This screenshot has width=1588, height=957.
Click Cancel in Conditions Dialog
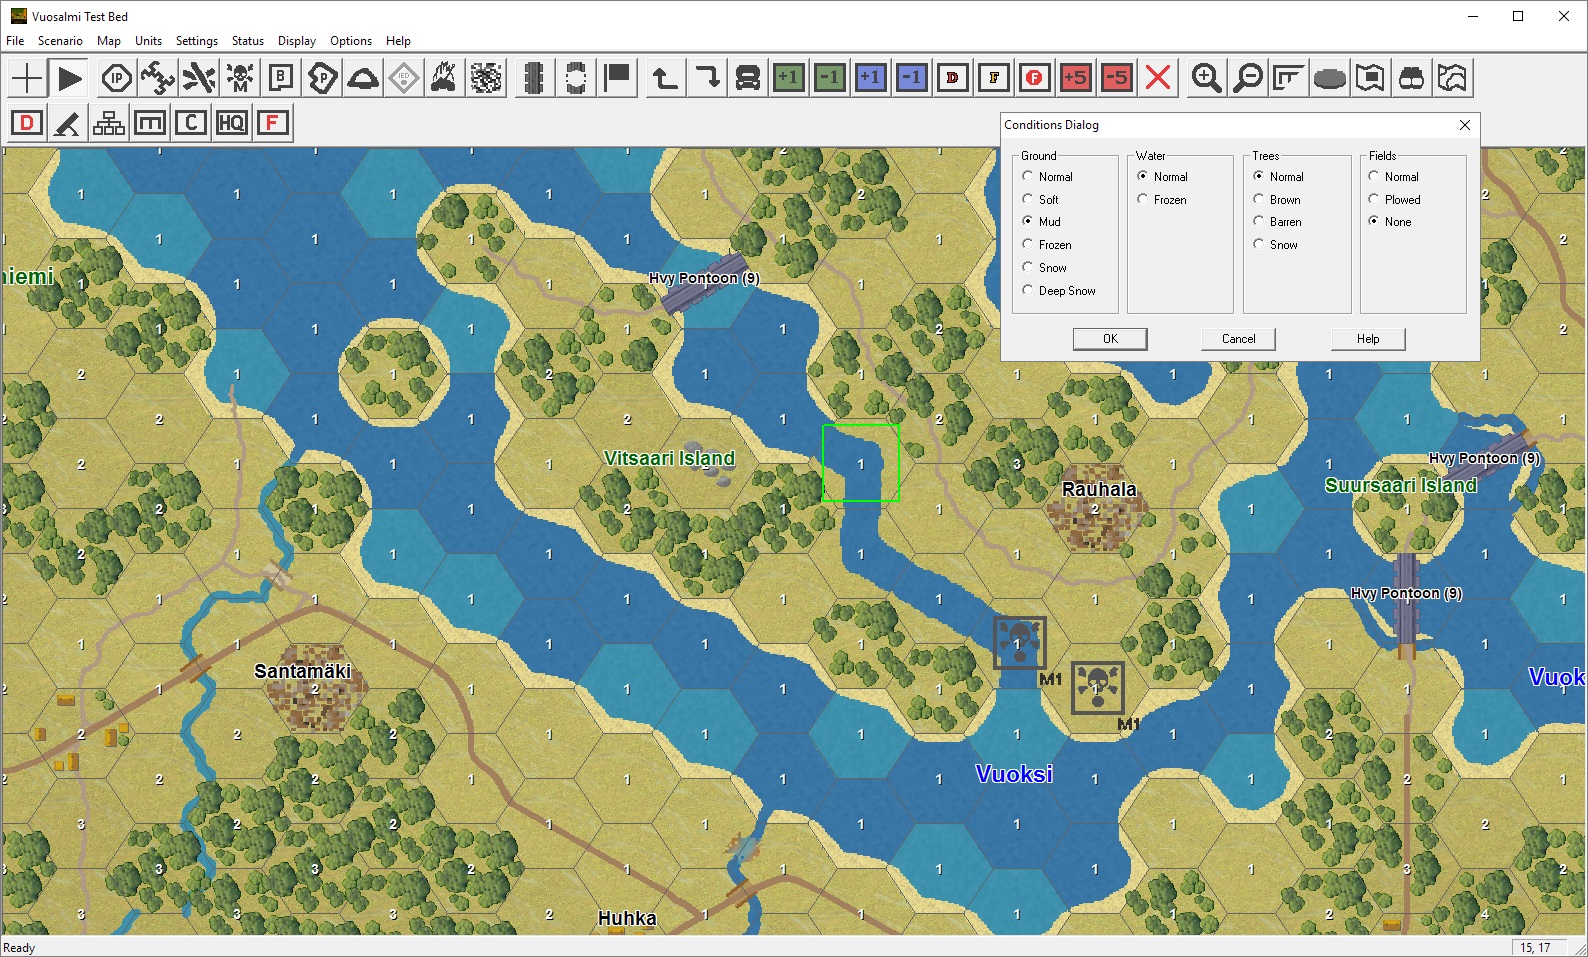point(1238,339)
